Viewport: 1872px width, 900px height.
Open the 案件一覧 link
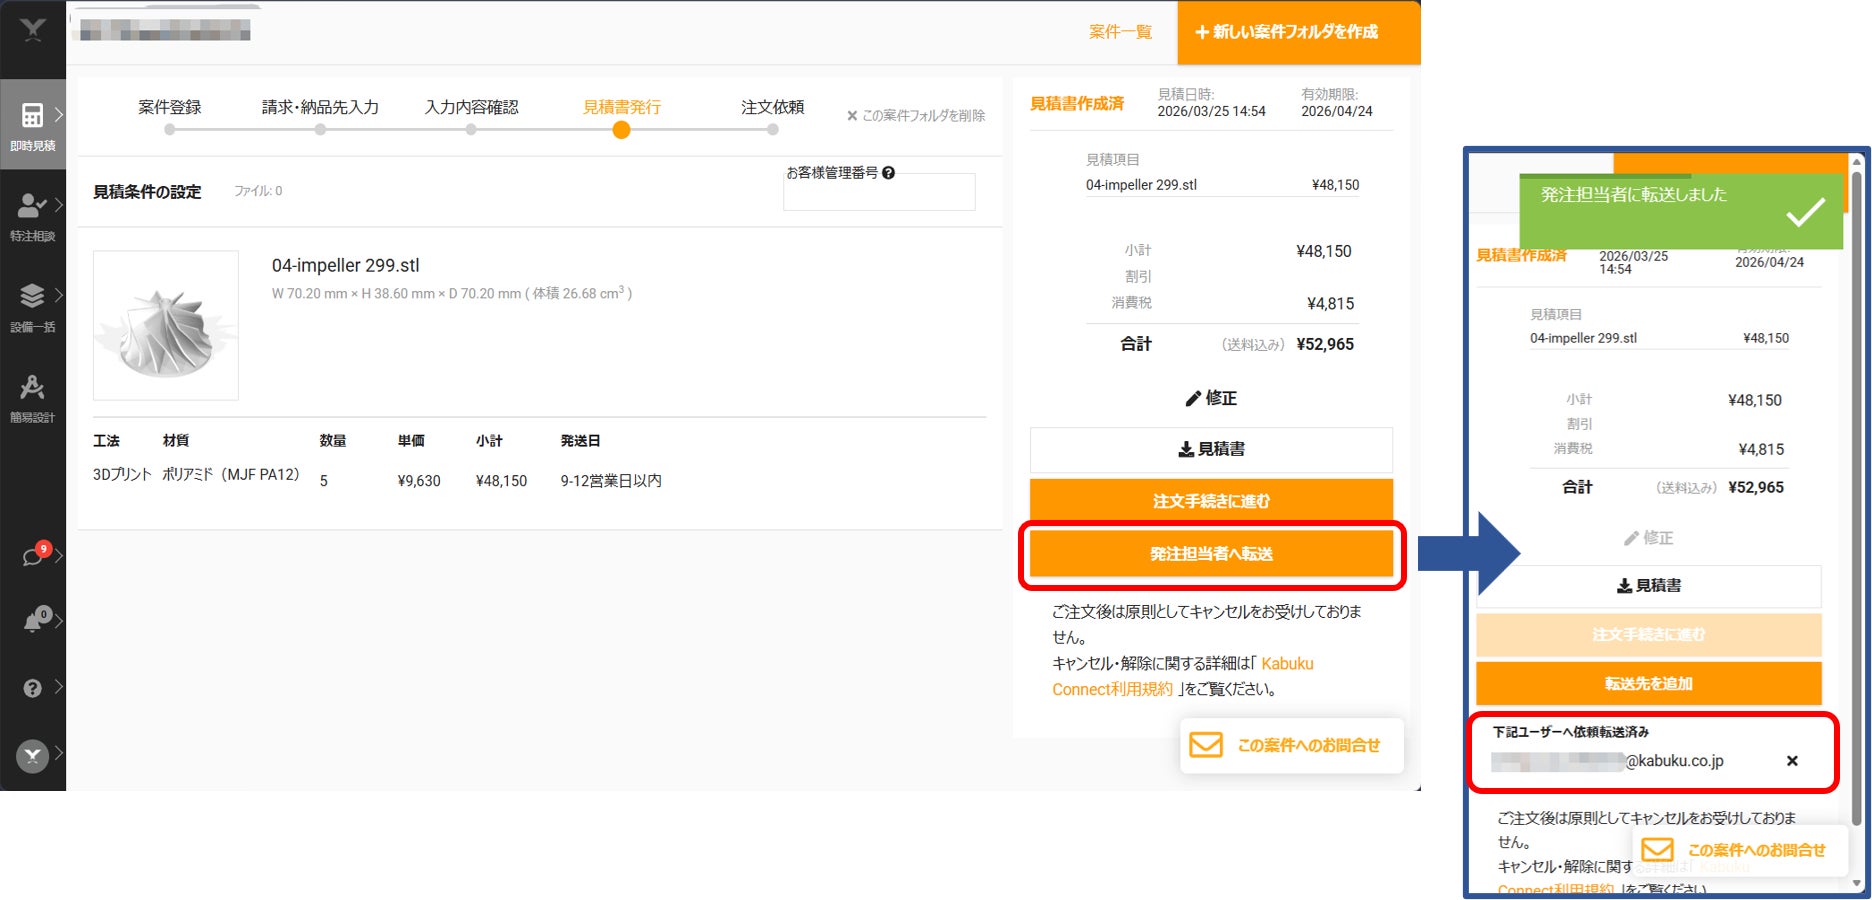[1120, 32]
